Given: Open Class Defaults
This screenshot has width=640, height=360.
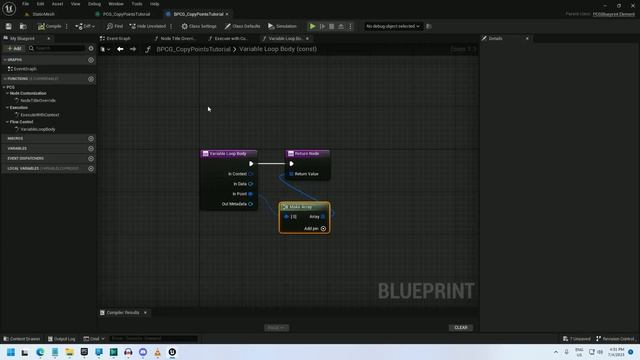Looking at the screenshot, I should click(x=242, y=26).
